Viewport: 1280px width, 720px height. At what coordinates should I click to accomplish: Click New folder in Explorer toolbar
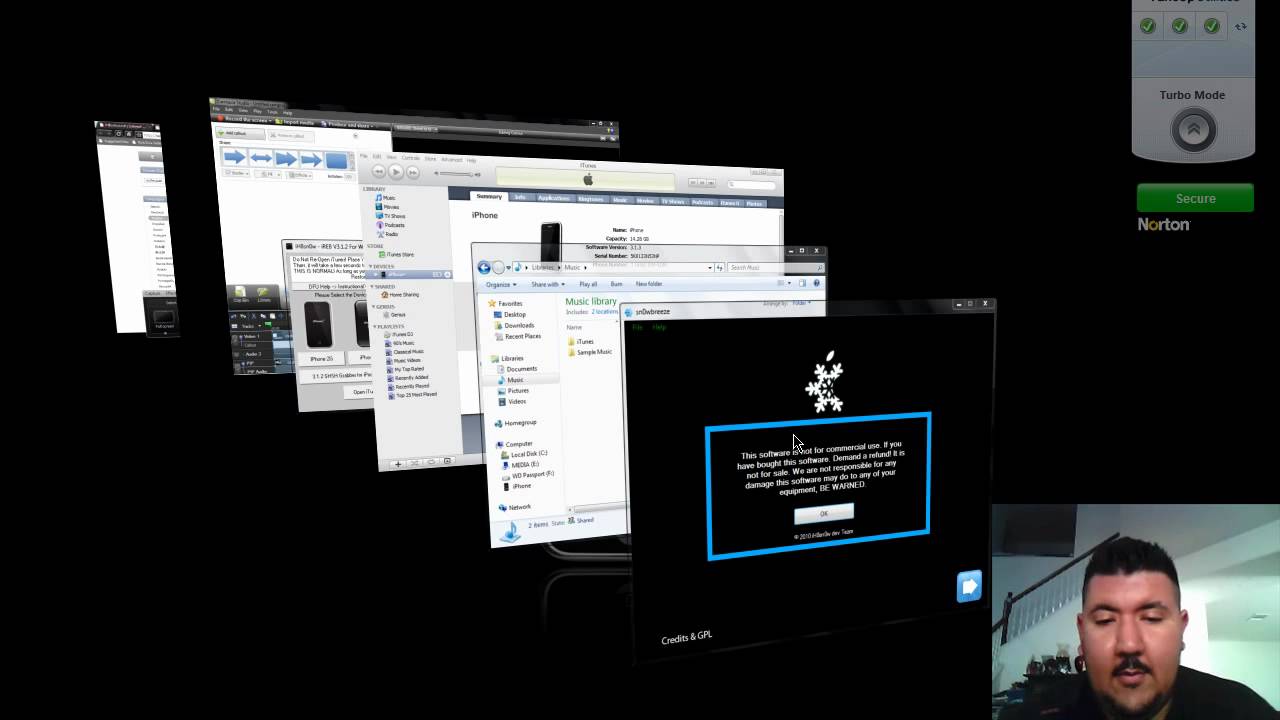[649, 285]
